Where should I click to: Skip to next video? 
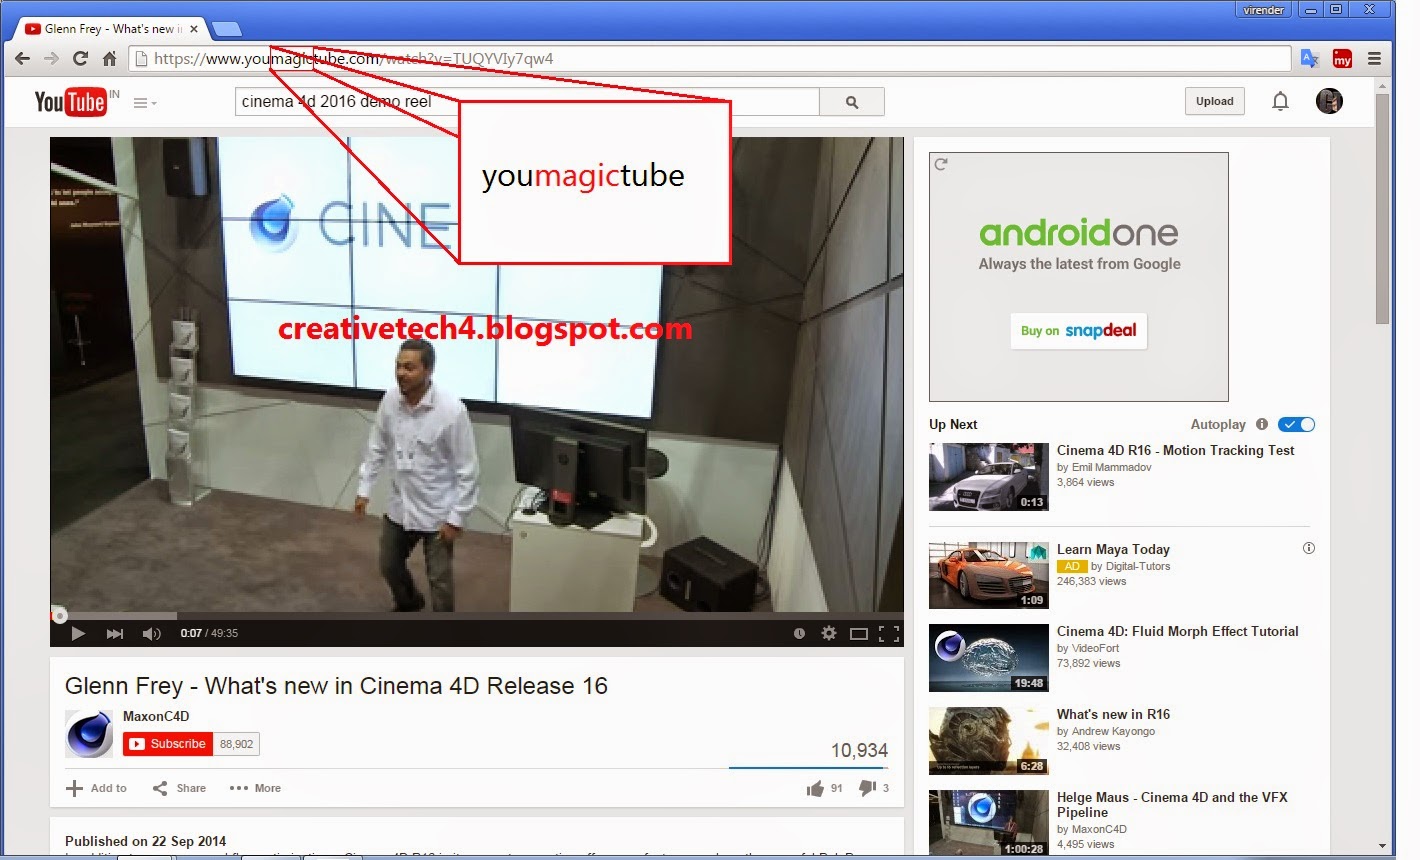(x=115, y=633)
